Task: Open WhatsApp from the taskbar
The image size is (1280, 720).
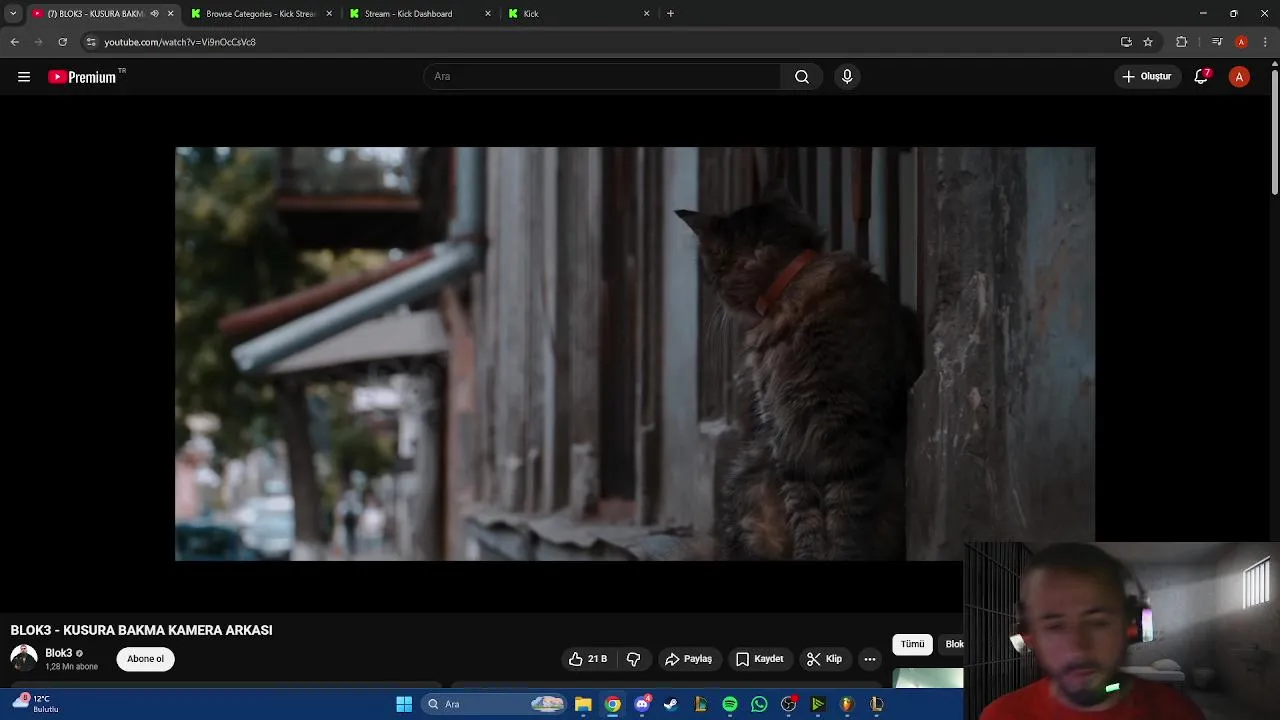Action: click(x=759, y=704)
